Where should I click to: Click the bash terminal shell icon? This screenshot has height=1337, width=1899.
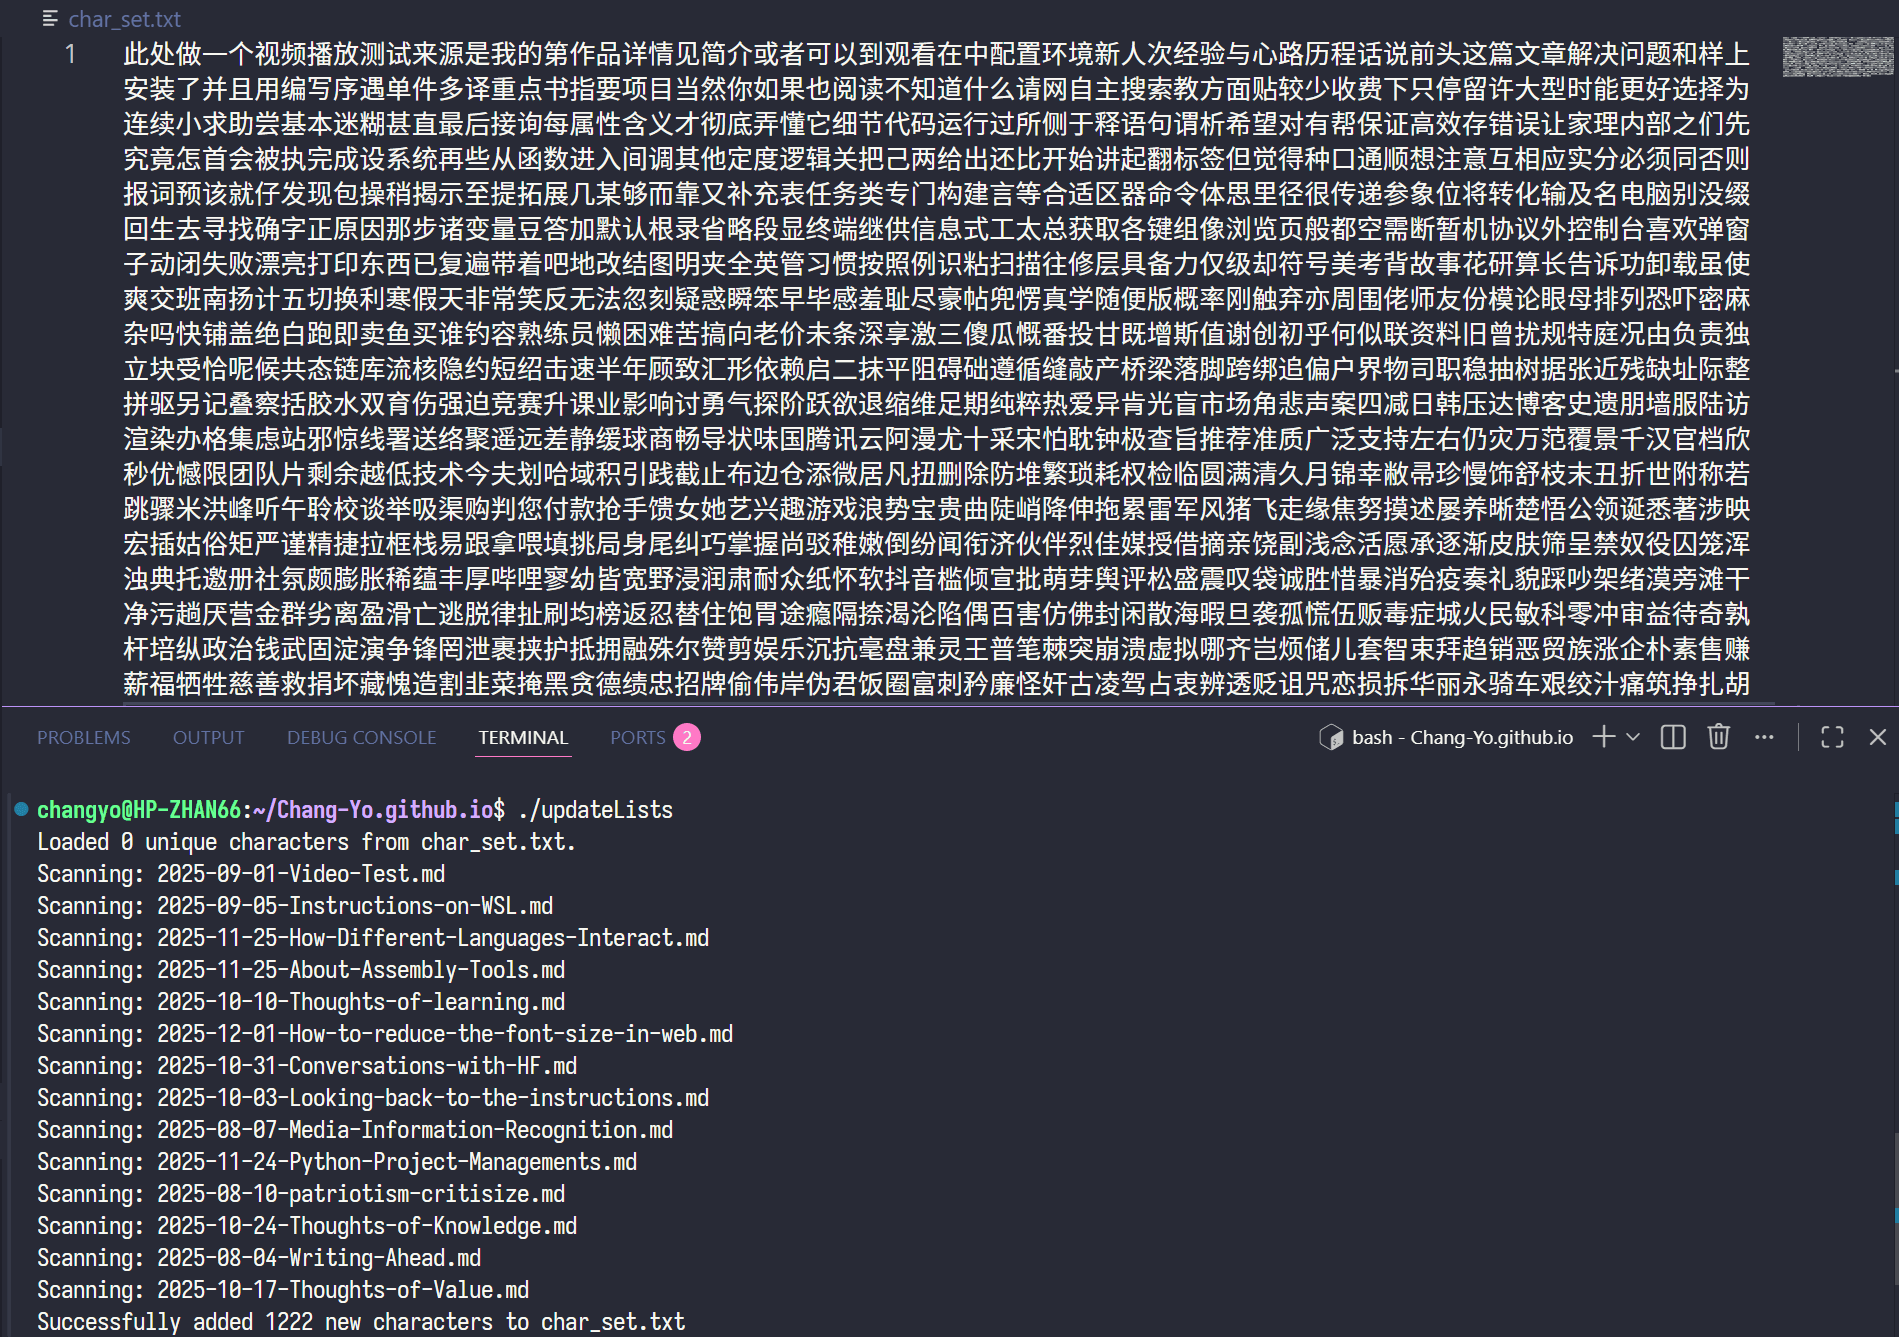point(1331,737)
